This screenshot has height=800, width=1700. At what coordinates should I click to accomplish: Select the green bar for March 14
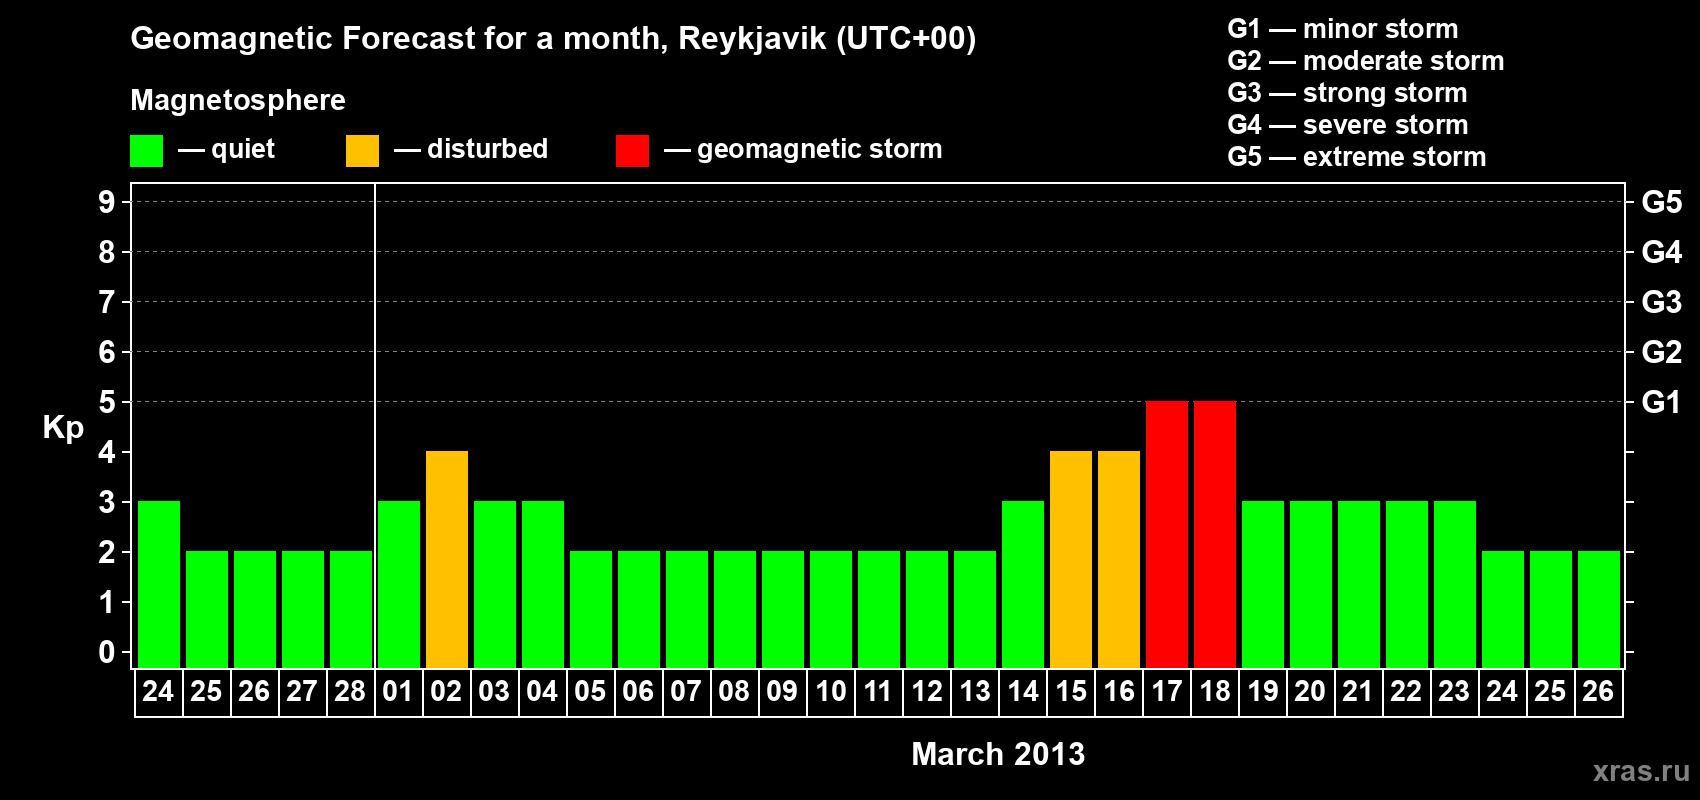tap(1023, 584)
